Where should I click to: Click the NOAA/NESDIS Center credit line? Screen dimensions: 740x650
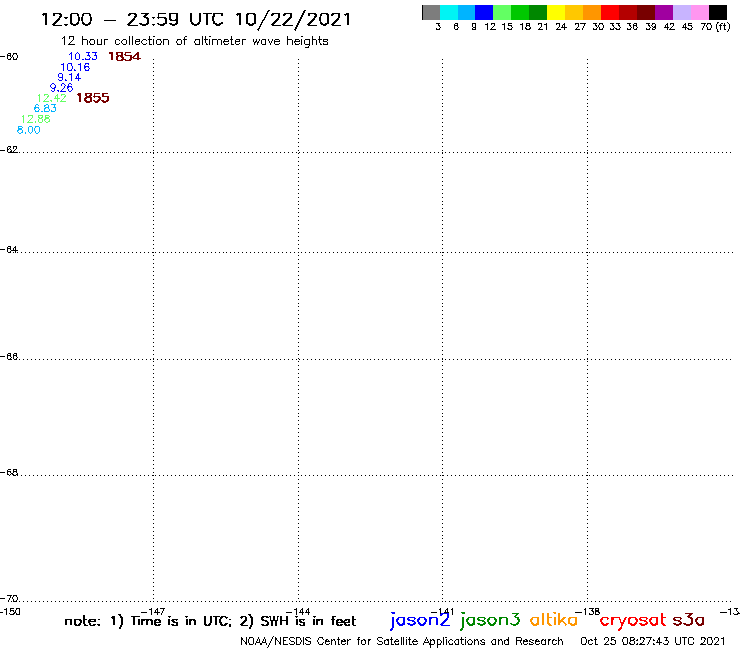coord(402,641)
